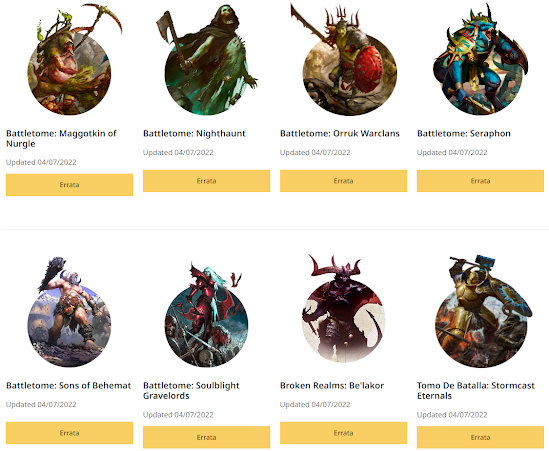Open Errata for Maggotkin of Nurgle

pyautogui.click(x=69, y=185)
